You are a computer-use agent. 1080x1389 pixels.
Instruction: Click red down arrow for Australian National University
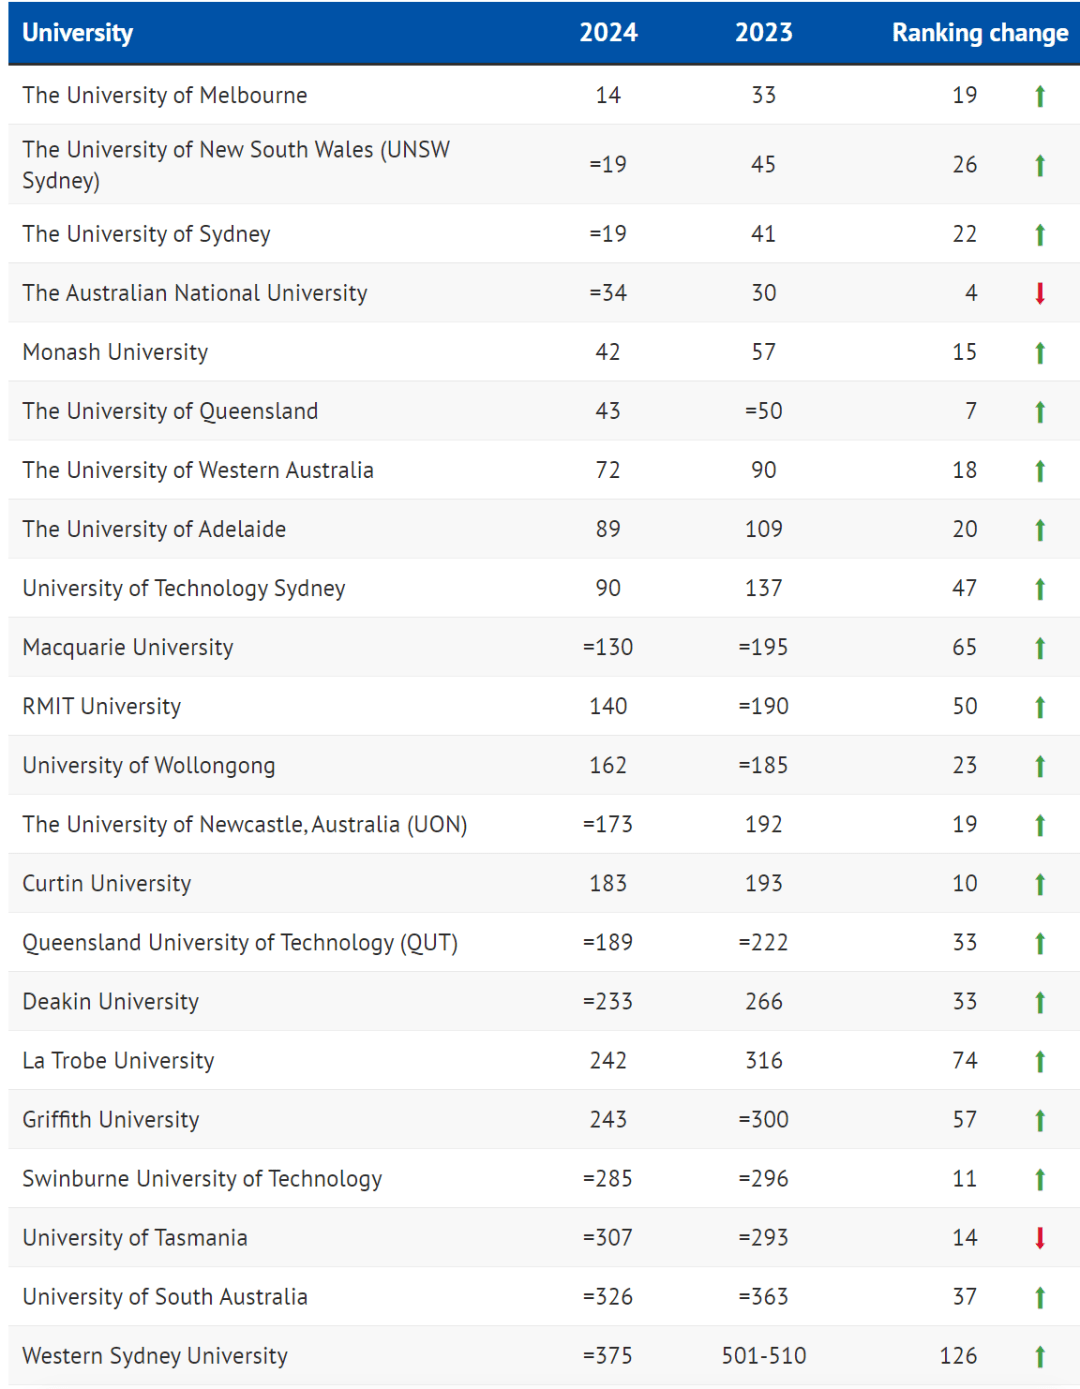pyautogui.click(x=1040, y=293)
